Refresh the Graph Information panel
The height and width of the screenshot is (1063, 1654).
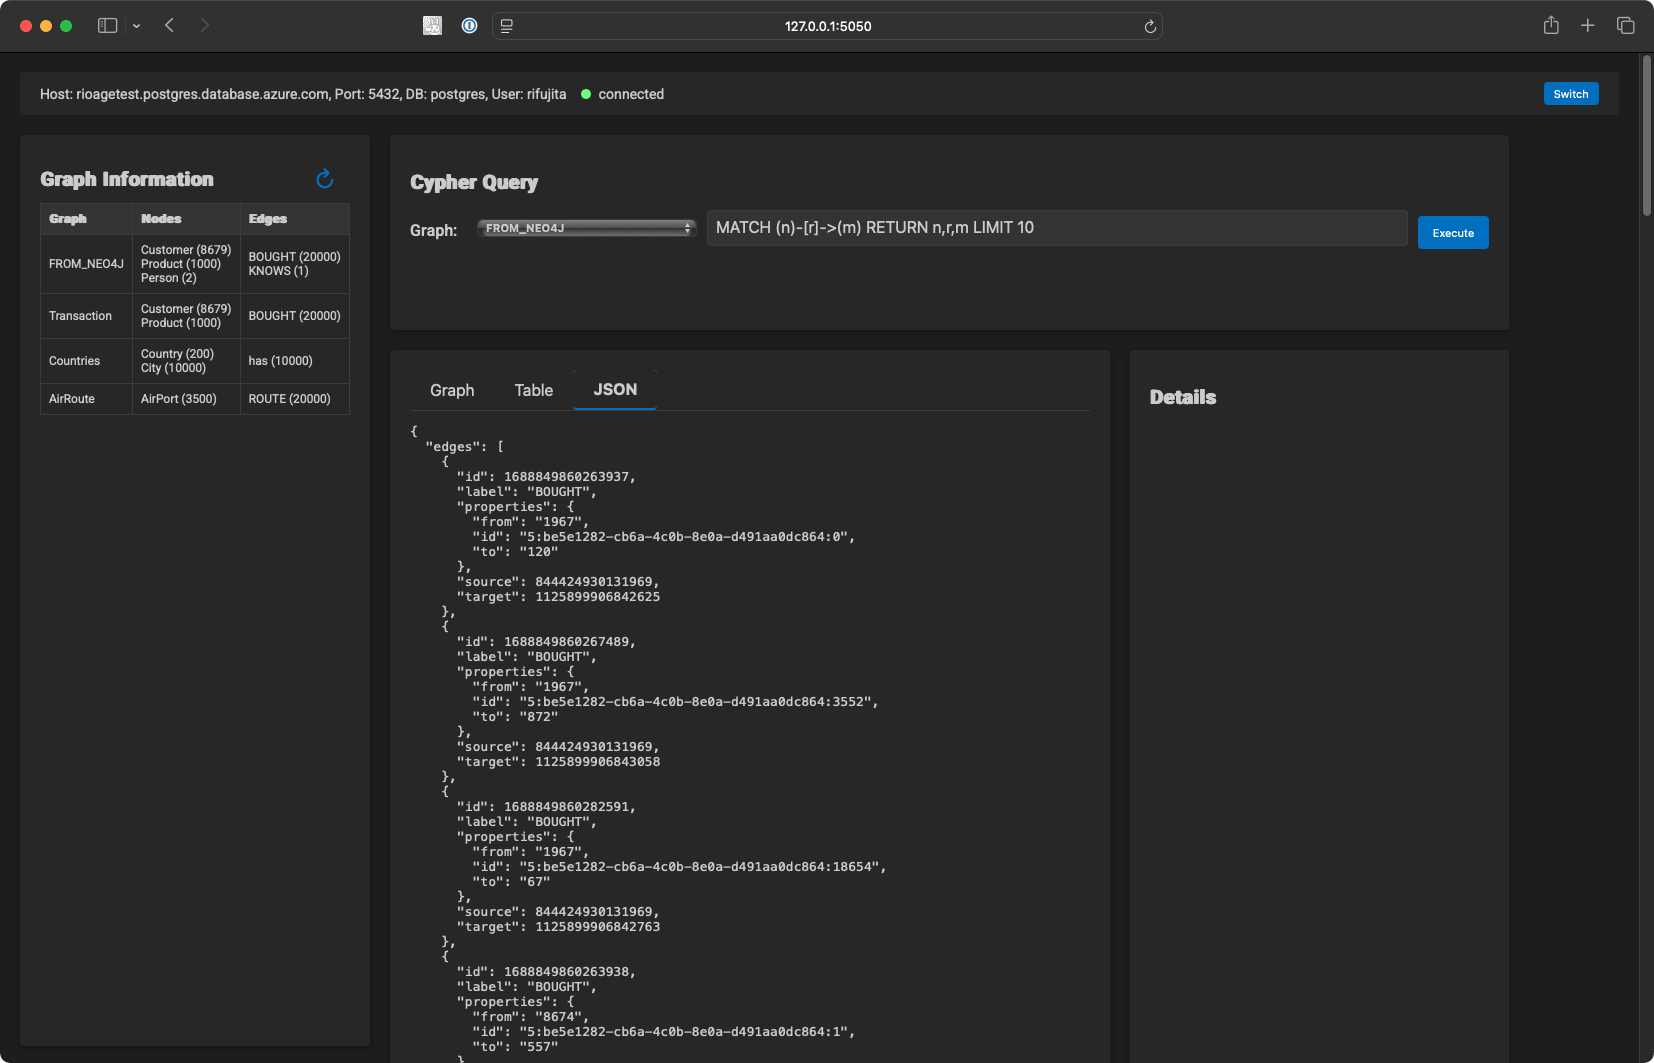325,179
